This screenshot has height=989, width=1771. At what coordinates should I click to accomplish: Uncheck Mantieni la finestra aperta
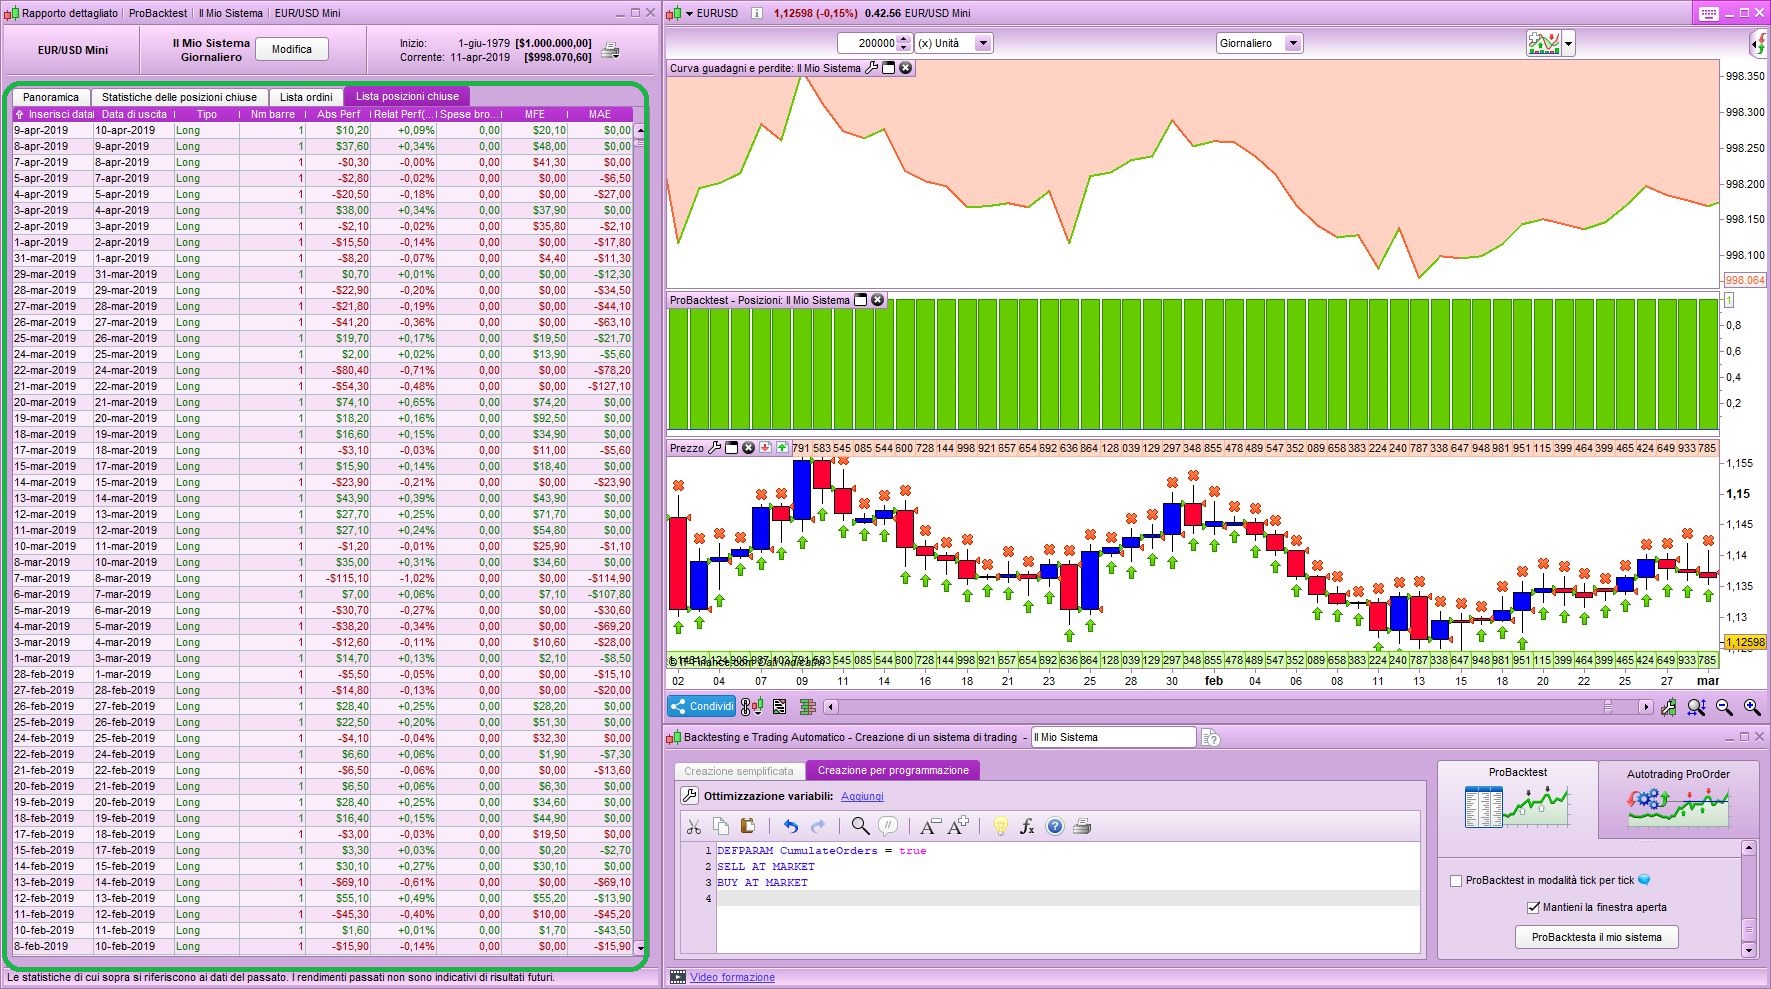click(1533, 907)
